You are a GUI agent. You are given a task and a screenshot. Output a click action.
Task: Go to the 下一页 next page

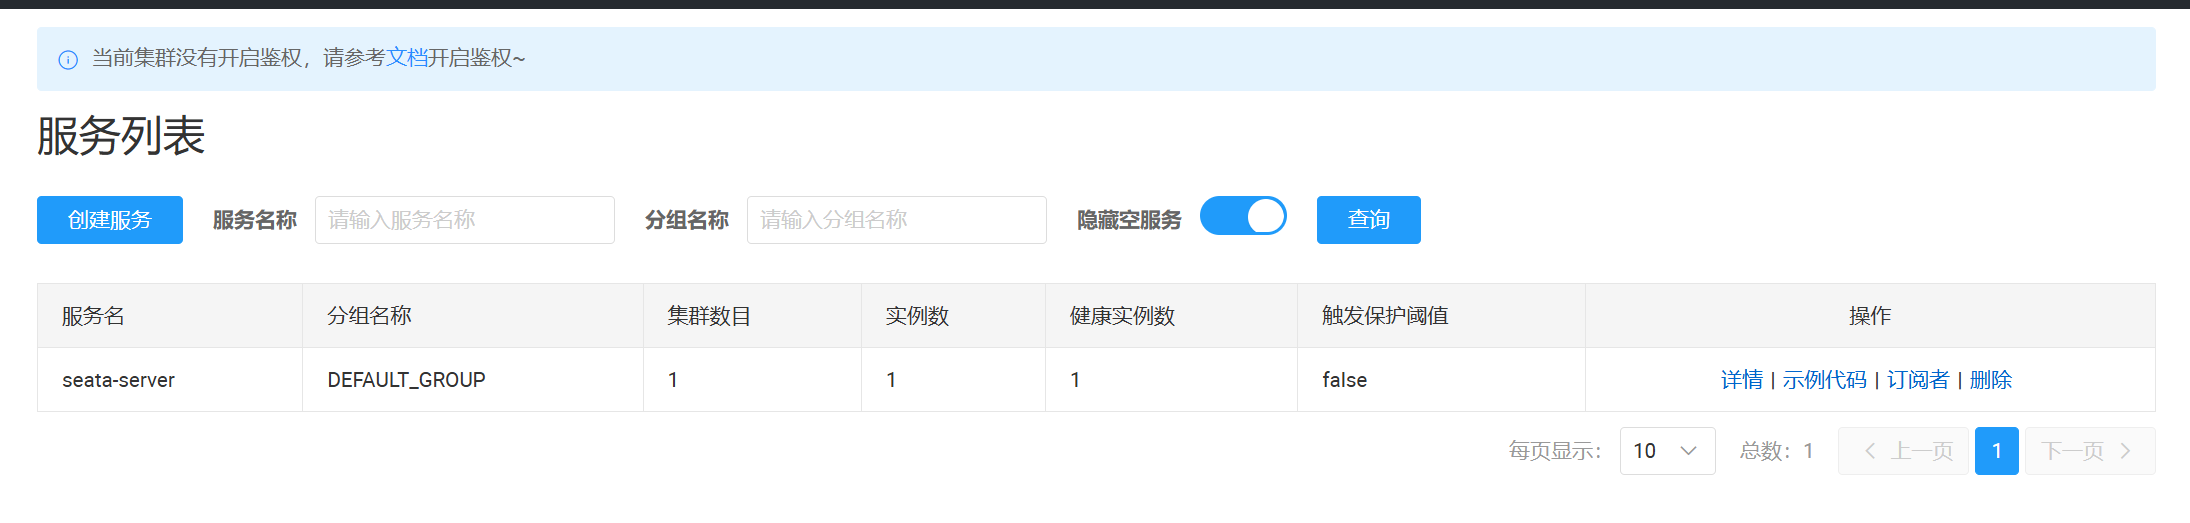2090,451
